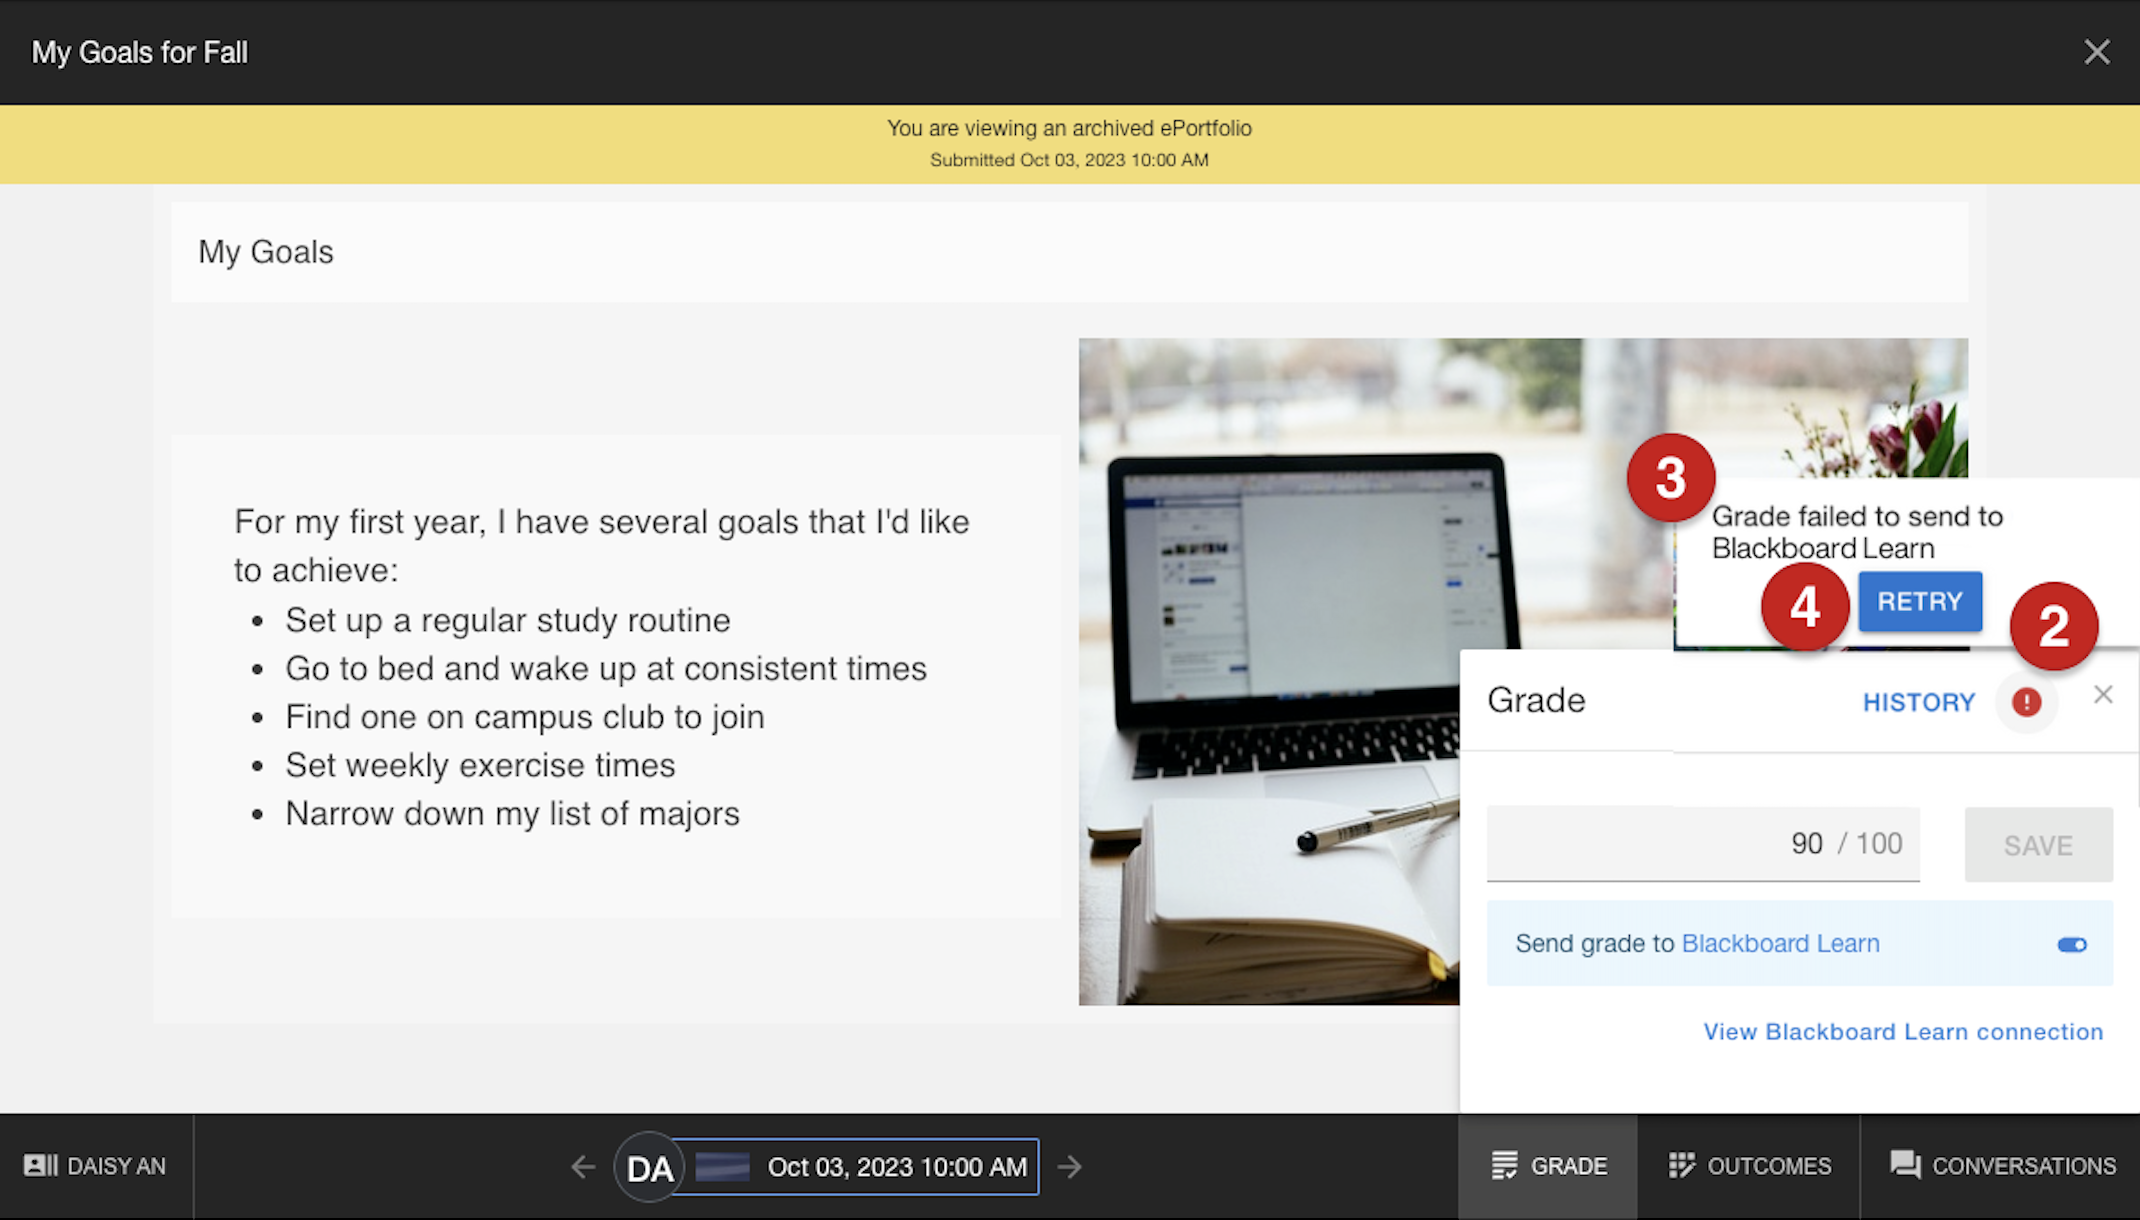This screenshot has height=1220, width=2140.
Task: Click the 'Set weekly exercise times' bullet
Action: [x=480, y=765]
